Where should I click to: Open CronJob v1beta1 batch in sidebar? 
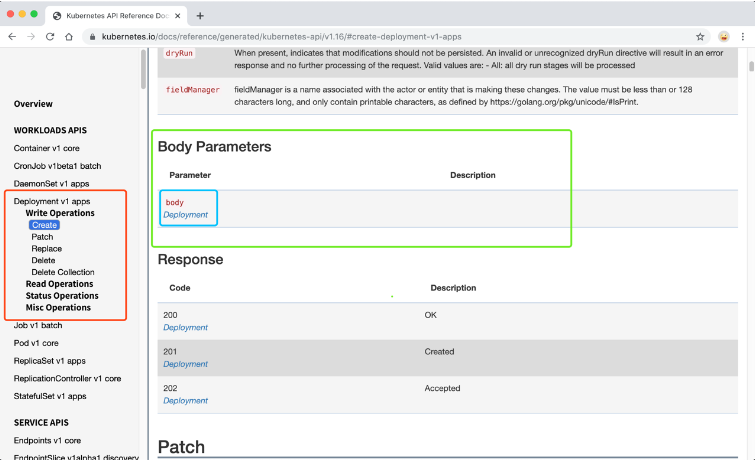57,166
